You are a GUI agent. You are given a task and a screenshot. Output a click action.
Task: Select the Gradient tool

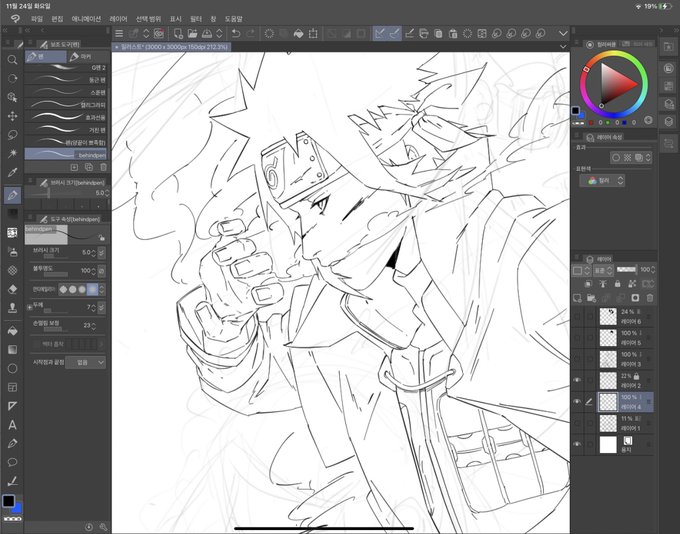[x=12, y=350]
